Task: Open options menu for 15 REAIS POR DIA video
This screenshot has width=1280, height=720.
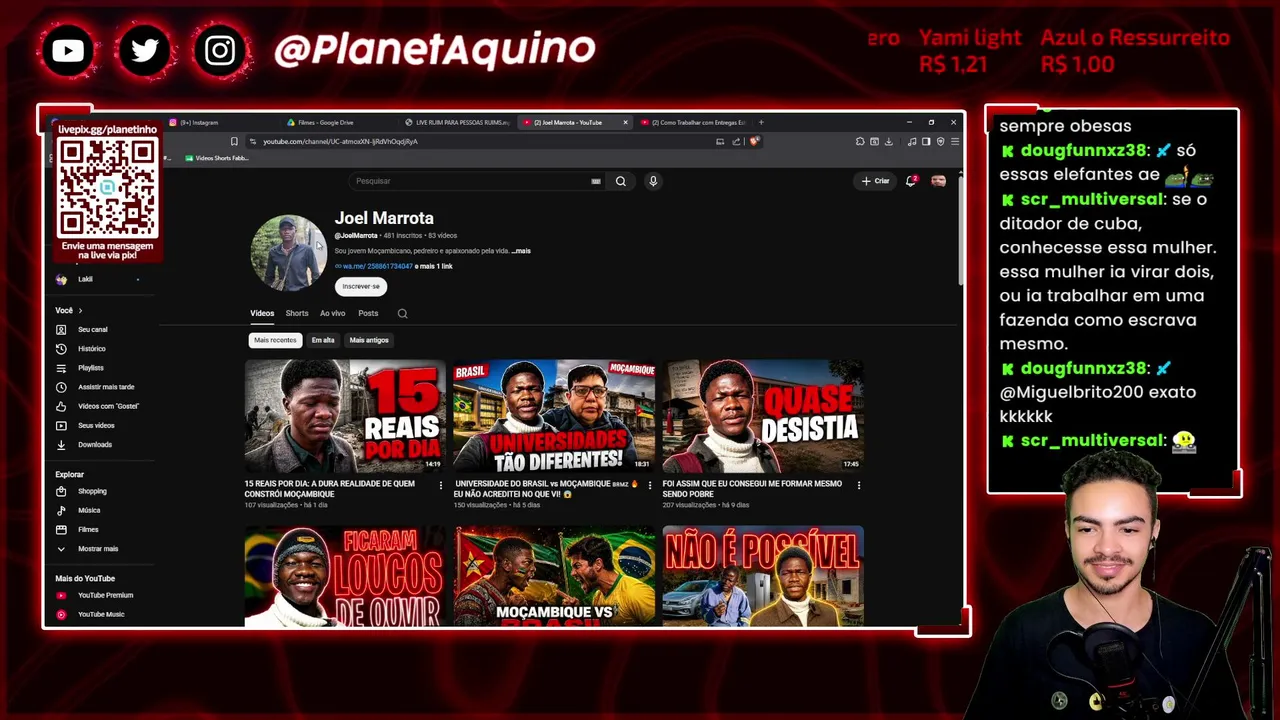Action: click(x=440, y=486)
